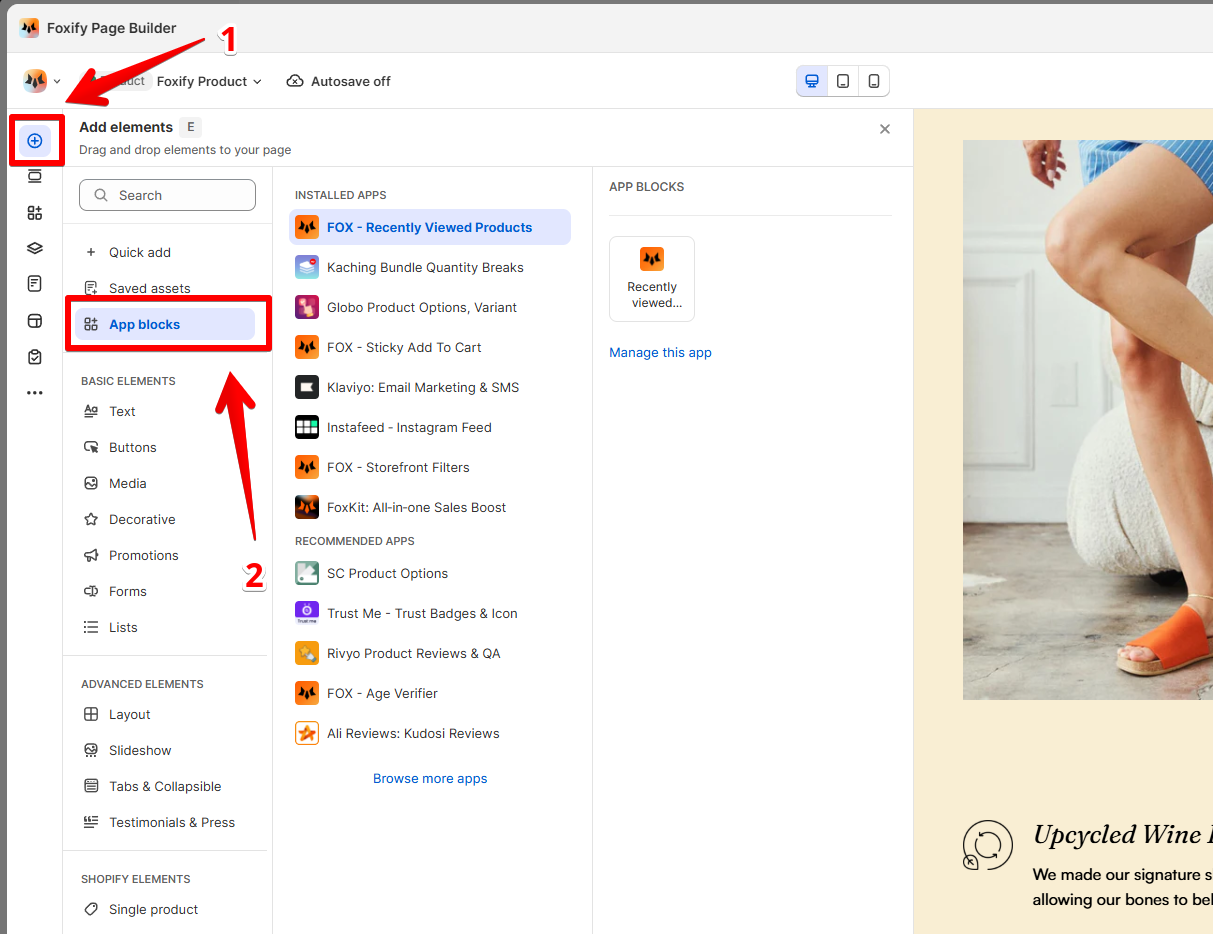The width and height of the screenshot is (1213, 934).
Task: Toggle Autosave off setting
Action: pos(338,81)
